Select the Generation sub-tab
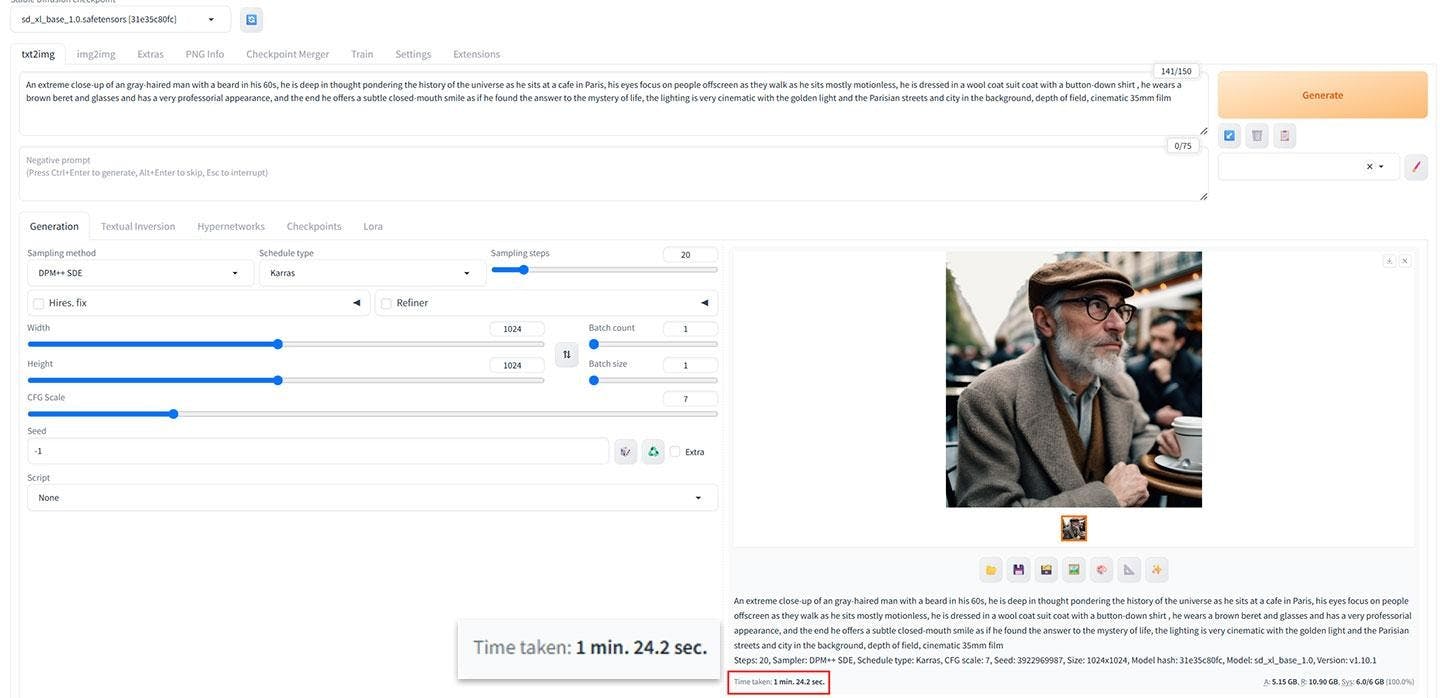The height and width of the screenshot is (698, 1440). click(54, 226)
